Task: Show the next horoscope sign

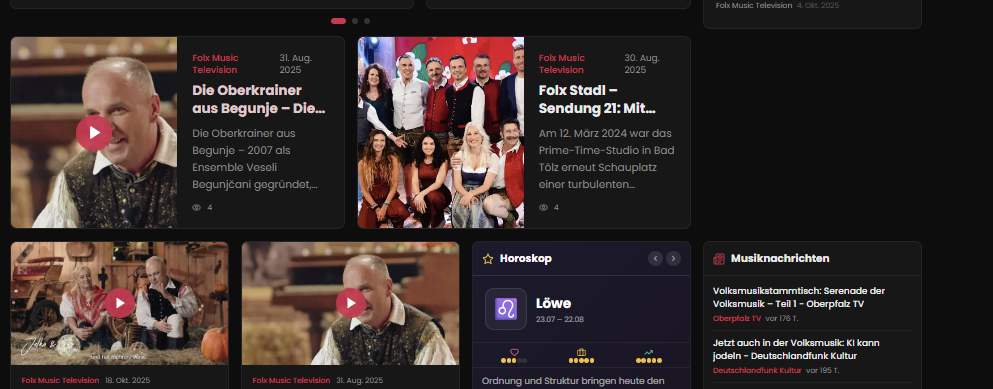Action: [673, 258]
